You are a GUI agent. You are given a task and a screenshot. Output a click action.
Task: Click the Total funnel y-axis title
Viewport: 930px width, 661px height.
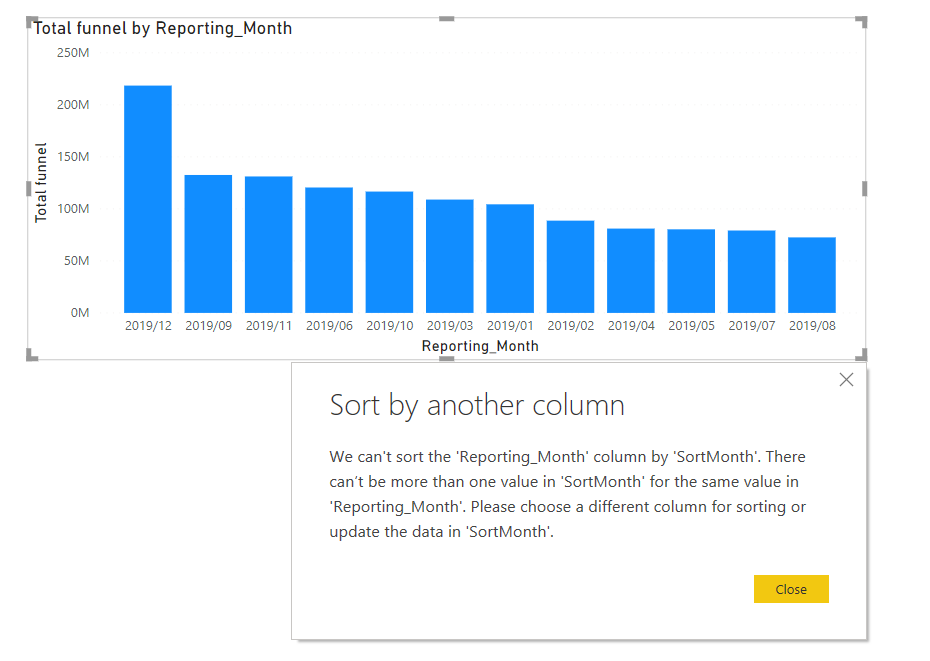40,183
